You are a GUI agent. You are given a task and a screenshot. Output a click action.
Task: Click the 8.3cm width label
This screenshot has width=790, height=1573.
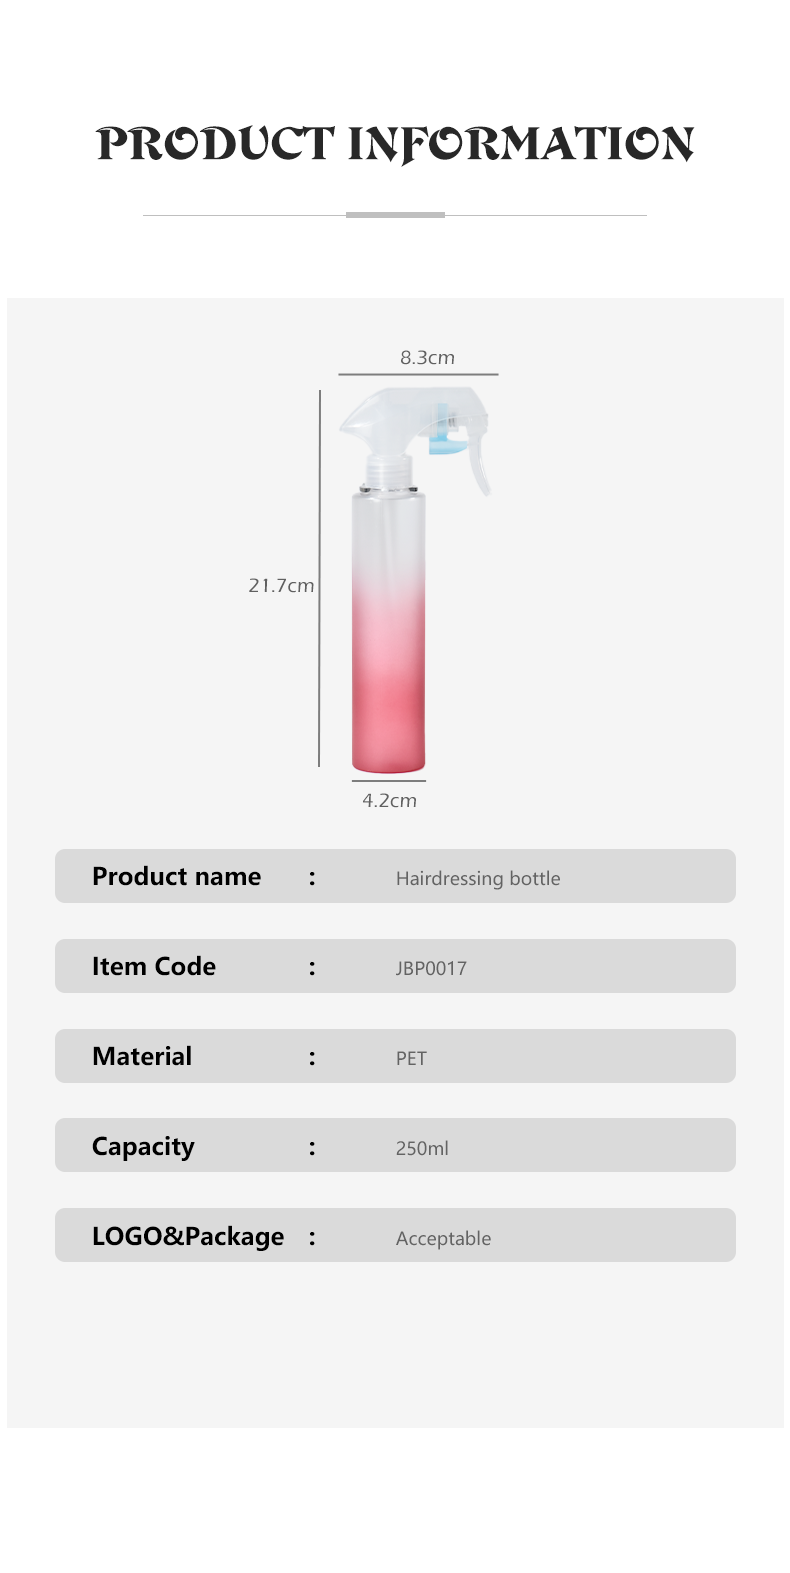[x=427, y=357]
